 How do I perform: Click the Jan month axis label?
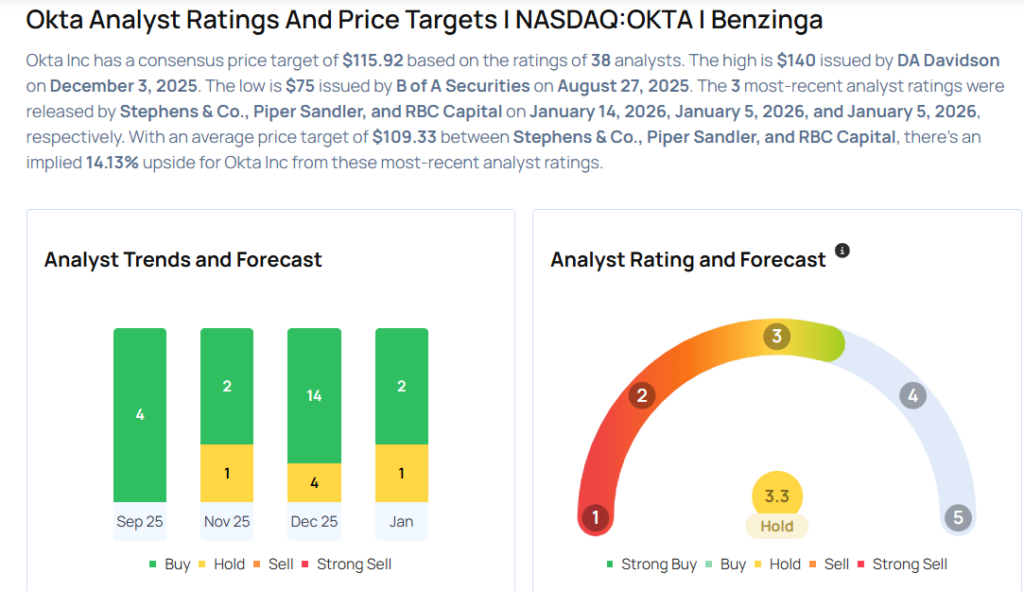(401, 521)
